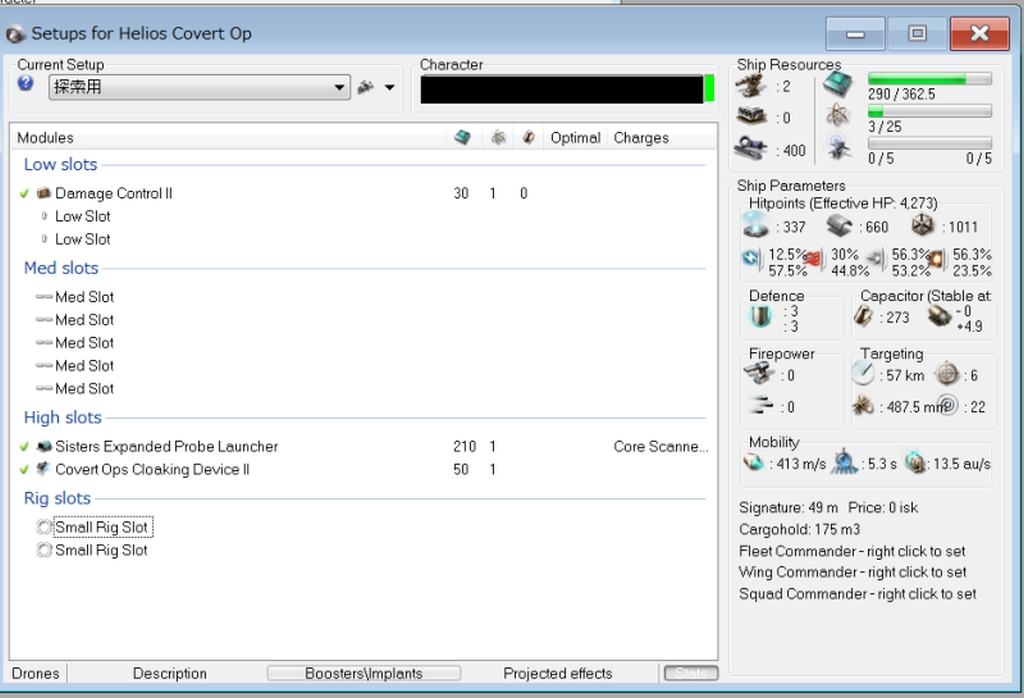Click Fleet Commander - right click to set
The image size is (1024, 698).
(852, 551)
